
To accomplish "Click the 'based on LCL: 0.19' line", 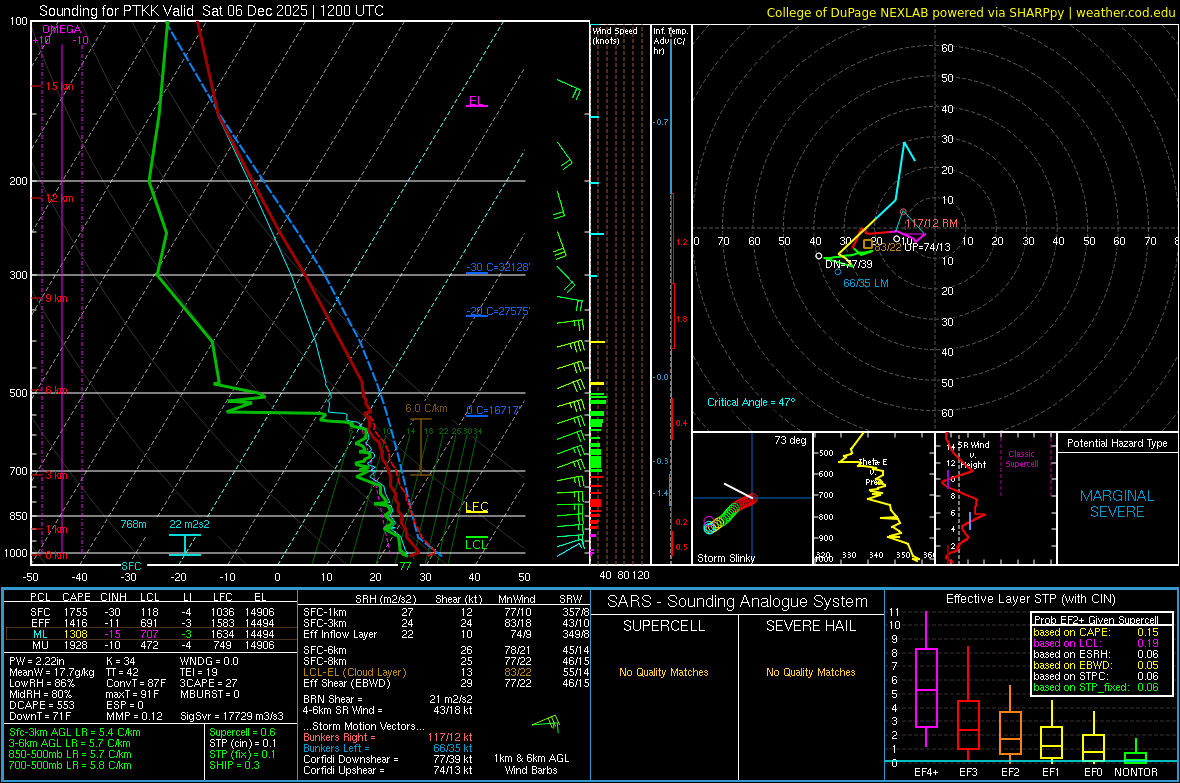I will (x=1096, y=643).
